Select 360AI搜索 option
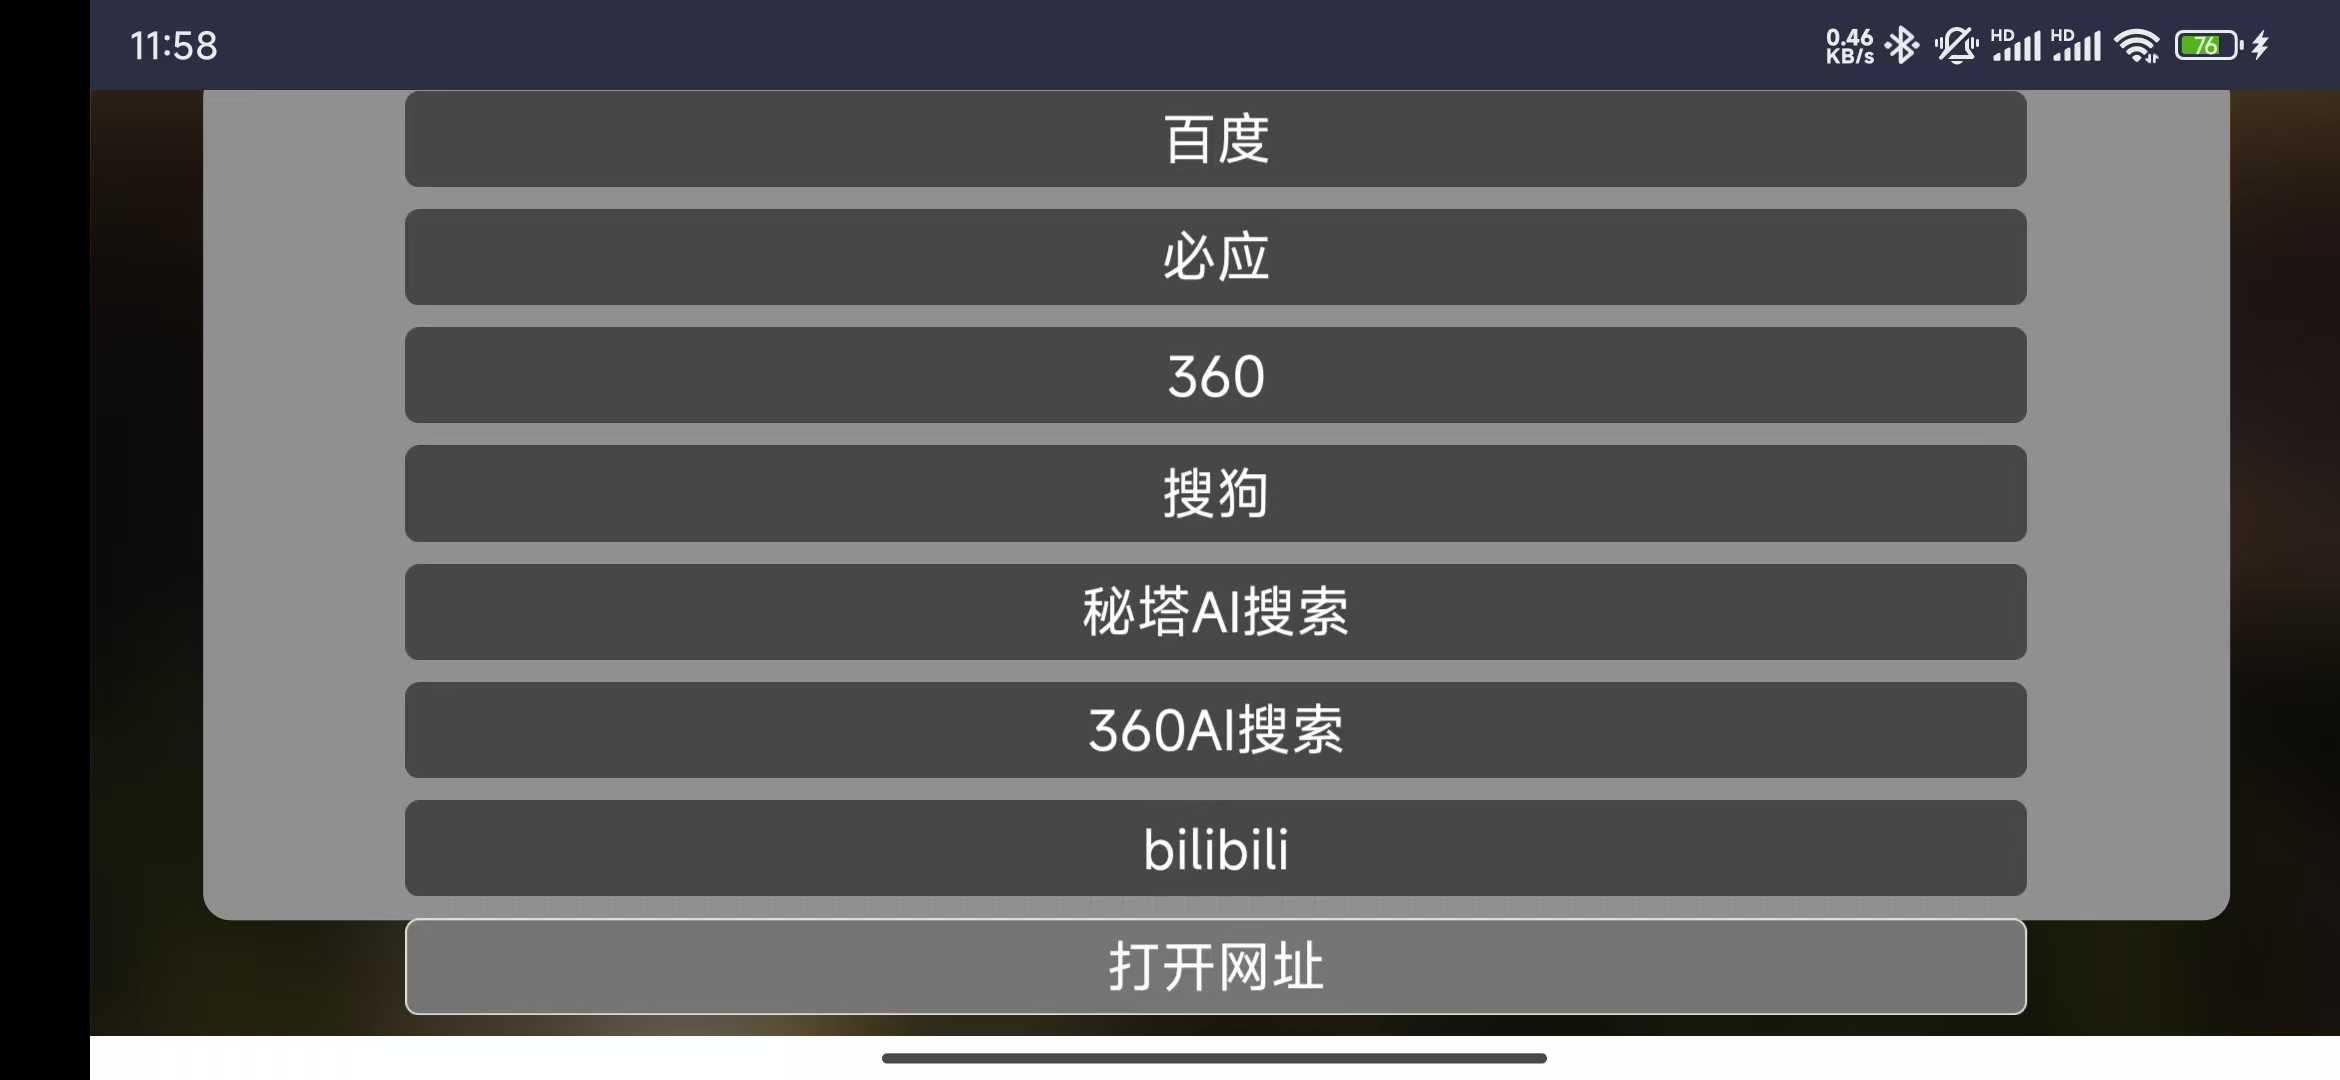Viewport: 2340px width, 1080px height. point(1215,731)
